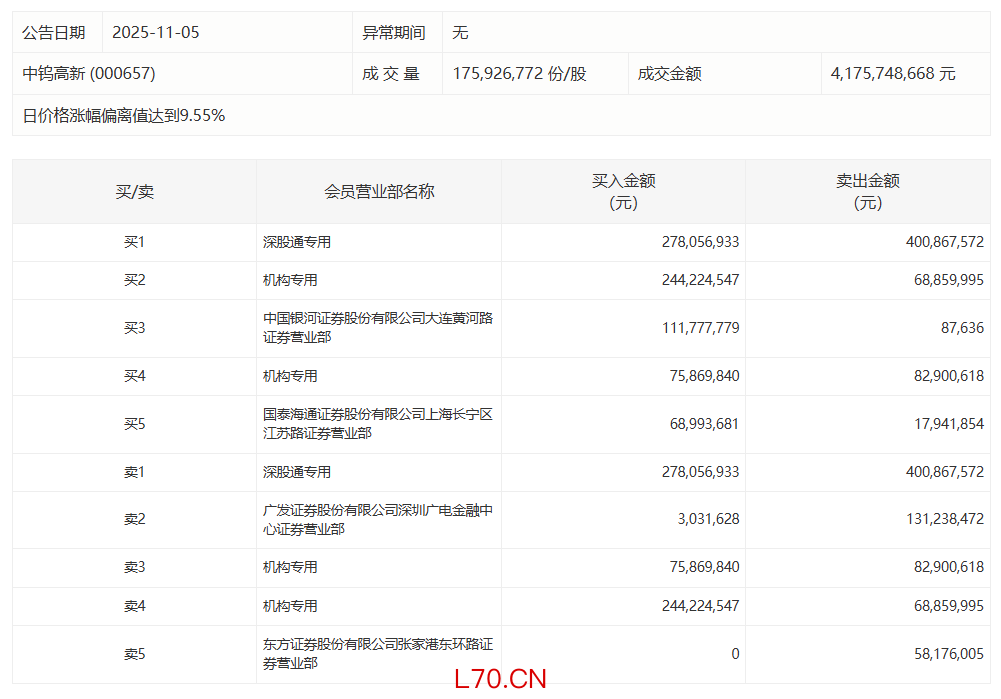Click the 买入金额 (元) column header

623,192
